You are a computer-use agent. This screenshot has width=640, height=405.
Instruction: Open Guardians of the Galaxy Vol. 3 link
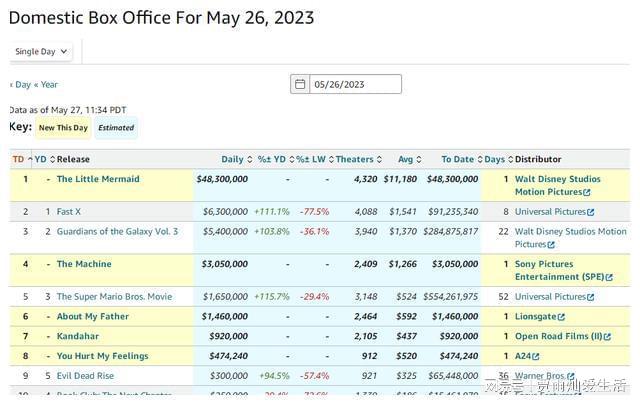pos(118,231)
